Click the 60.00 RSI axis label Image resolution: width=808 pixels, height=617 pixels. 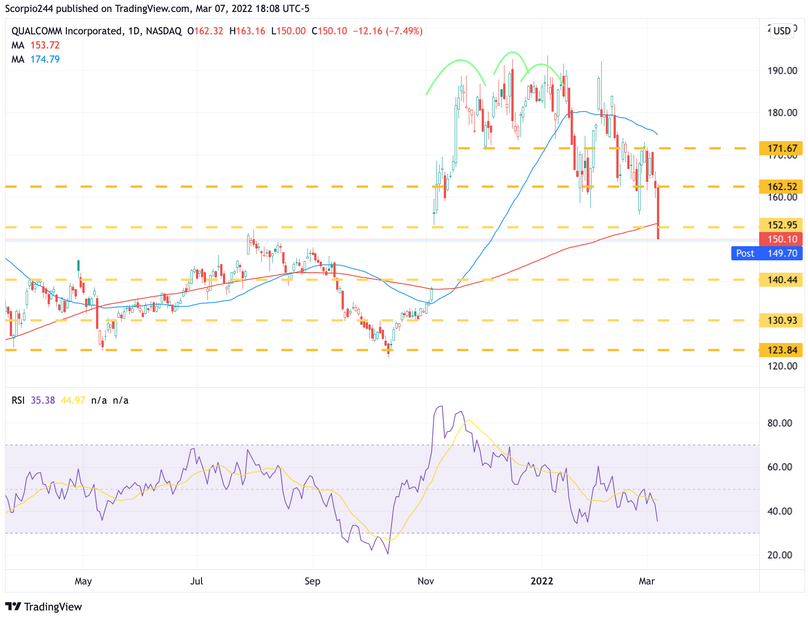point(780,467)
